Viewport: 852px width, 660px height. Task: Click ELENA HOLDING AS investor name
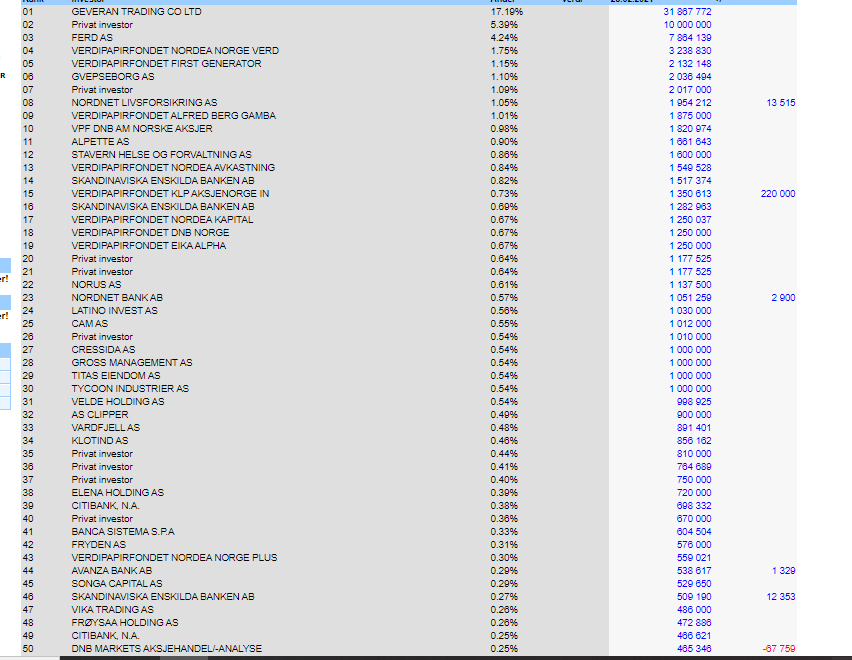pyautogui.click(x=117, y=494)
